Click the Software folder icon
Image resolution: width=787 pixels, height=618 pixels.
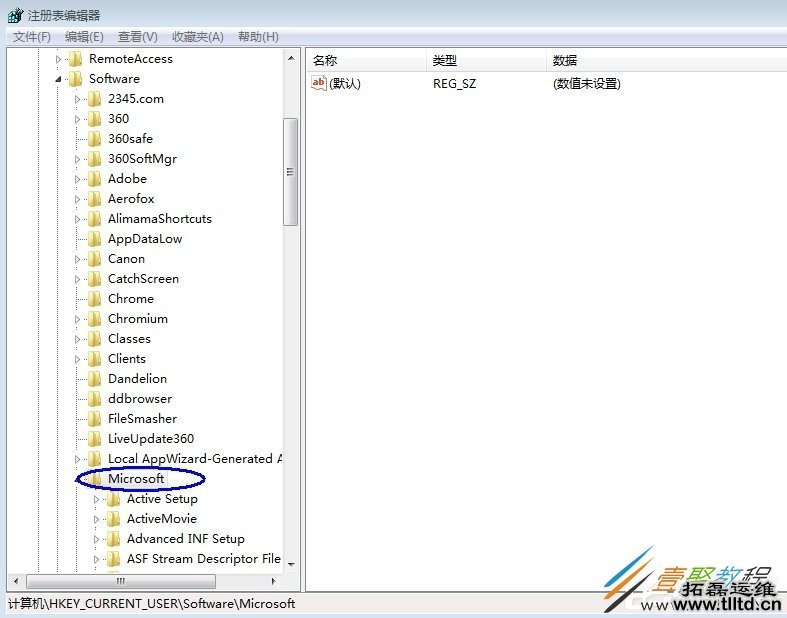(75, 79)
